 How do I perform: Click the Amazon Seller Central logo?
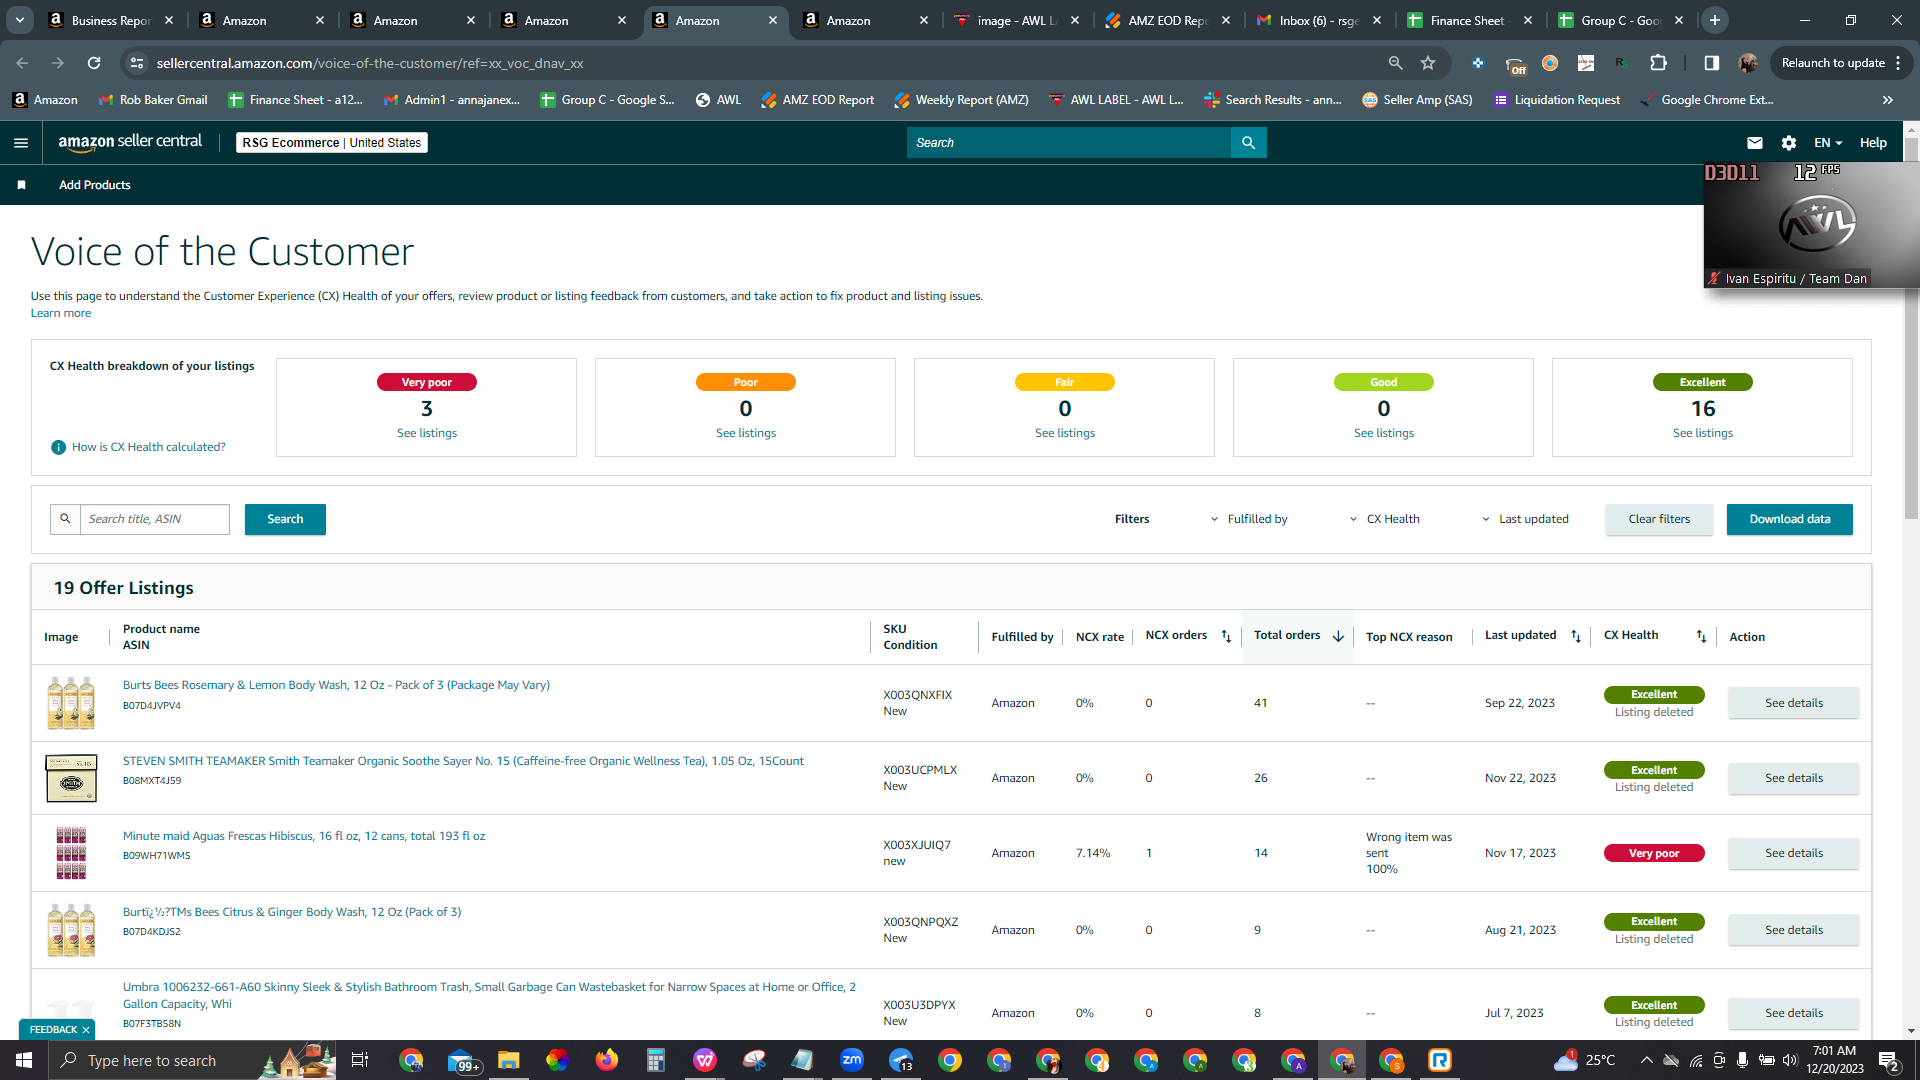click(130, 142)
